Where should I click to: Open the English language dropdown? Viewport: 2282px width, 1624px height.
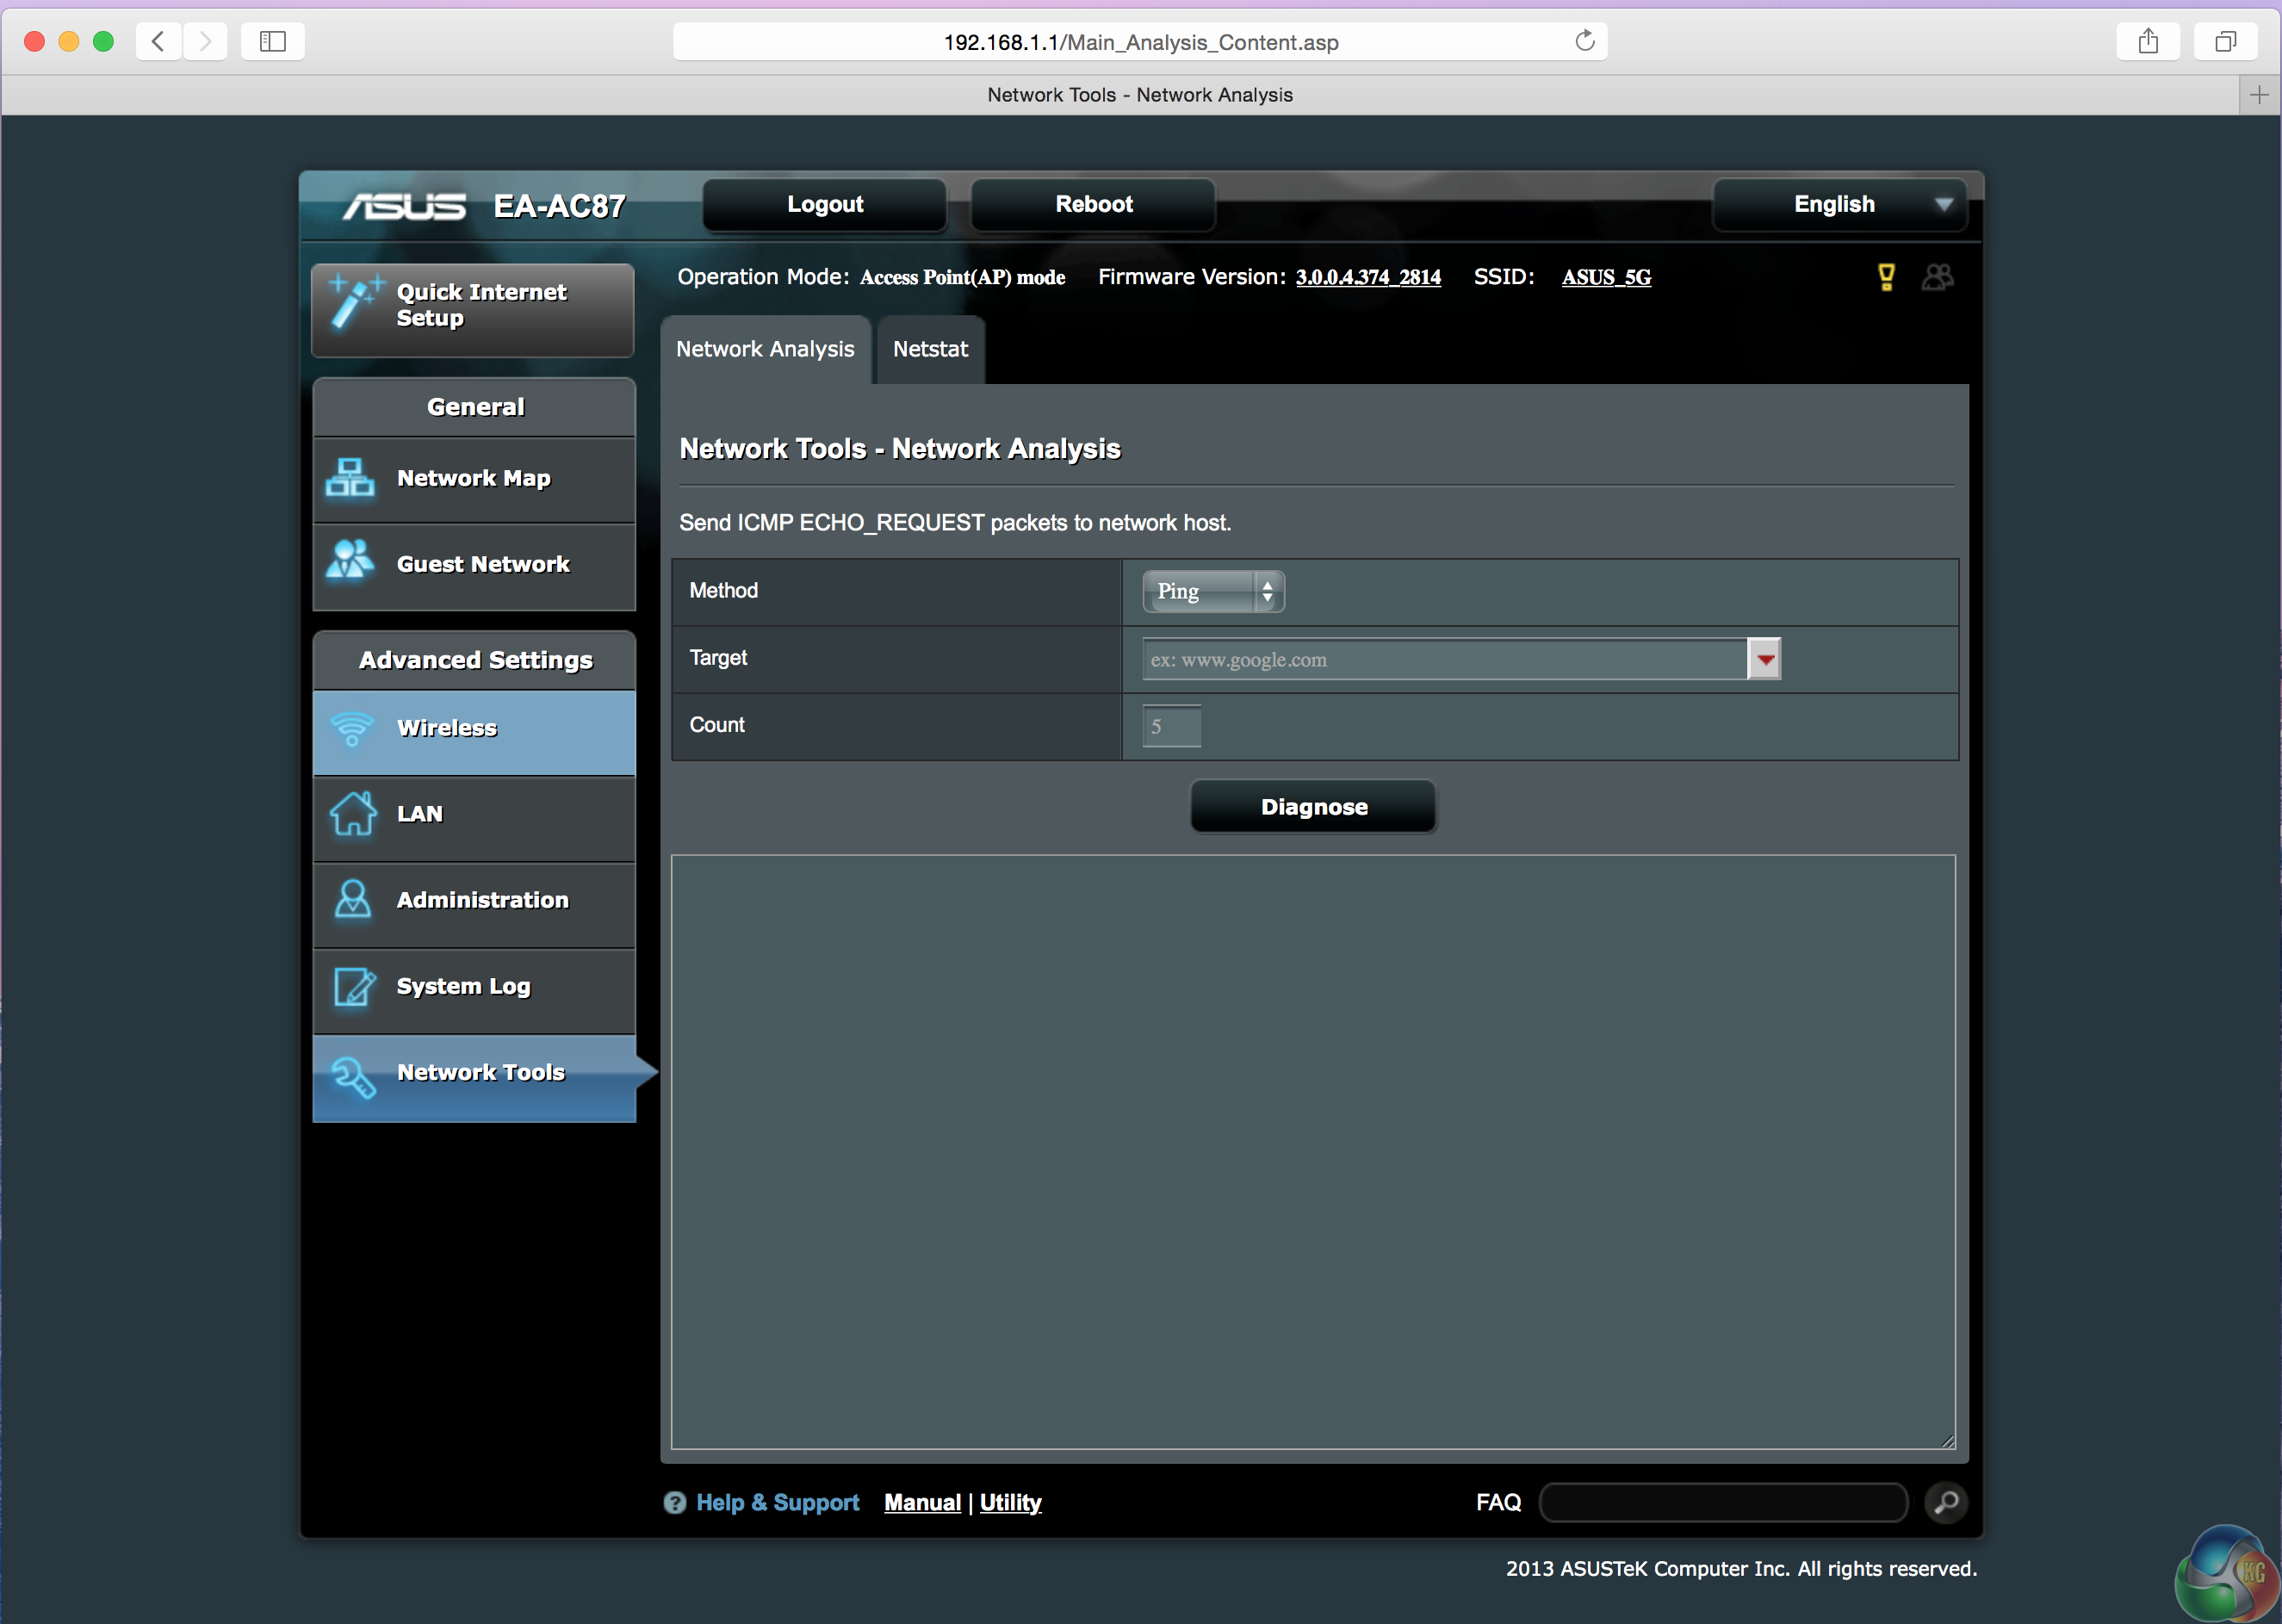pos(1839,204)
